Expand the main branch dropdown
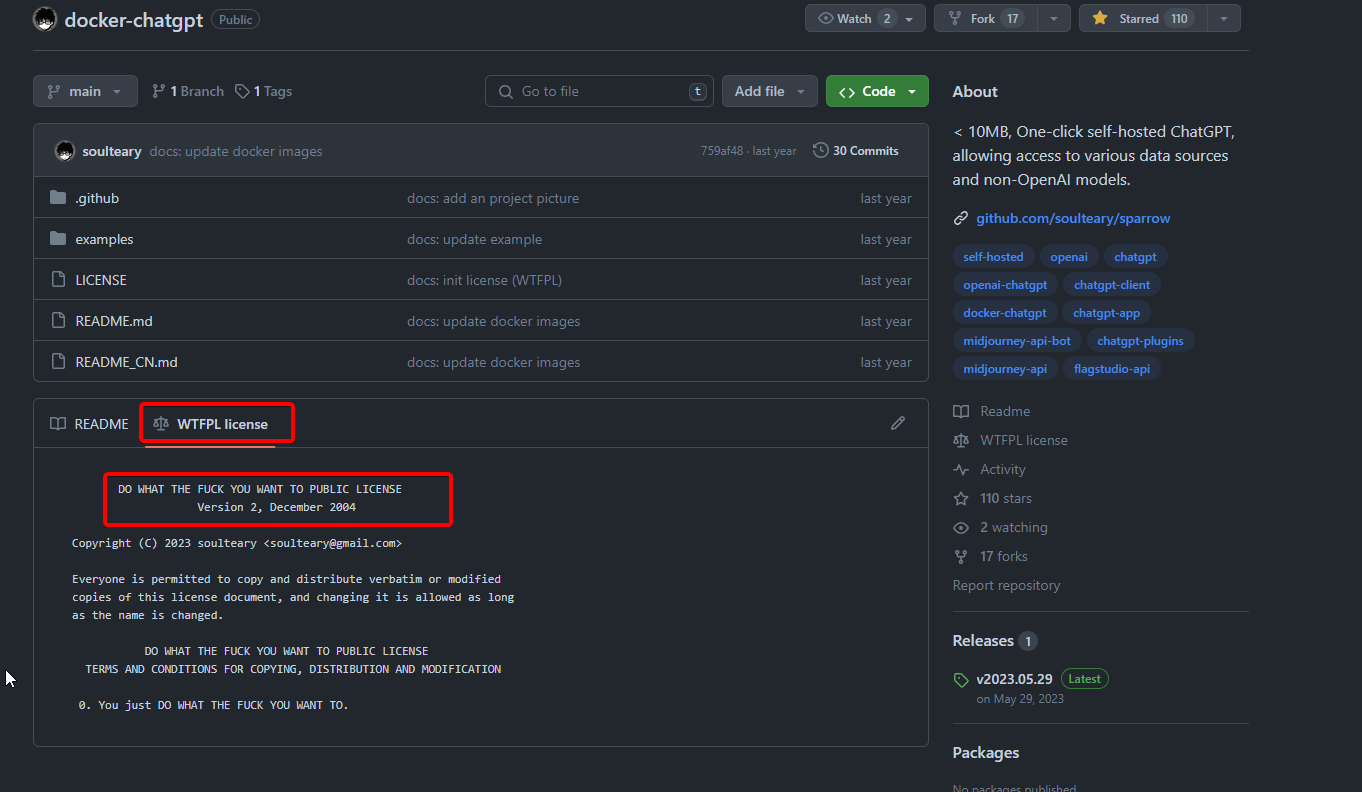The height and width of the screenshot is (792, 1362). click(x=84, y=91)
